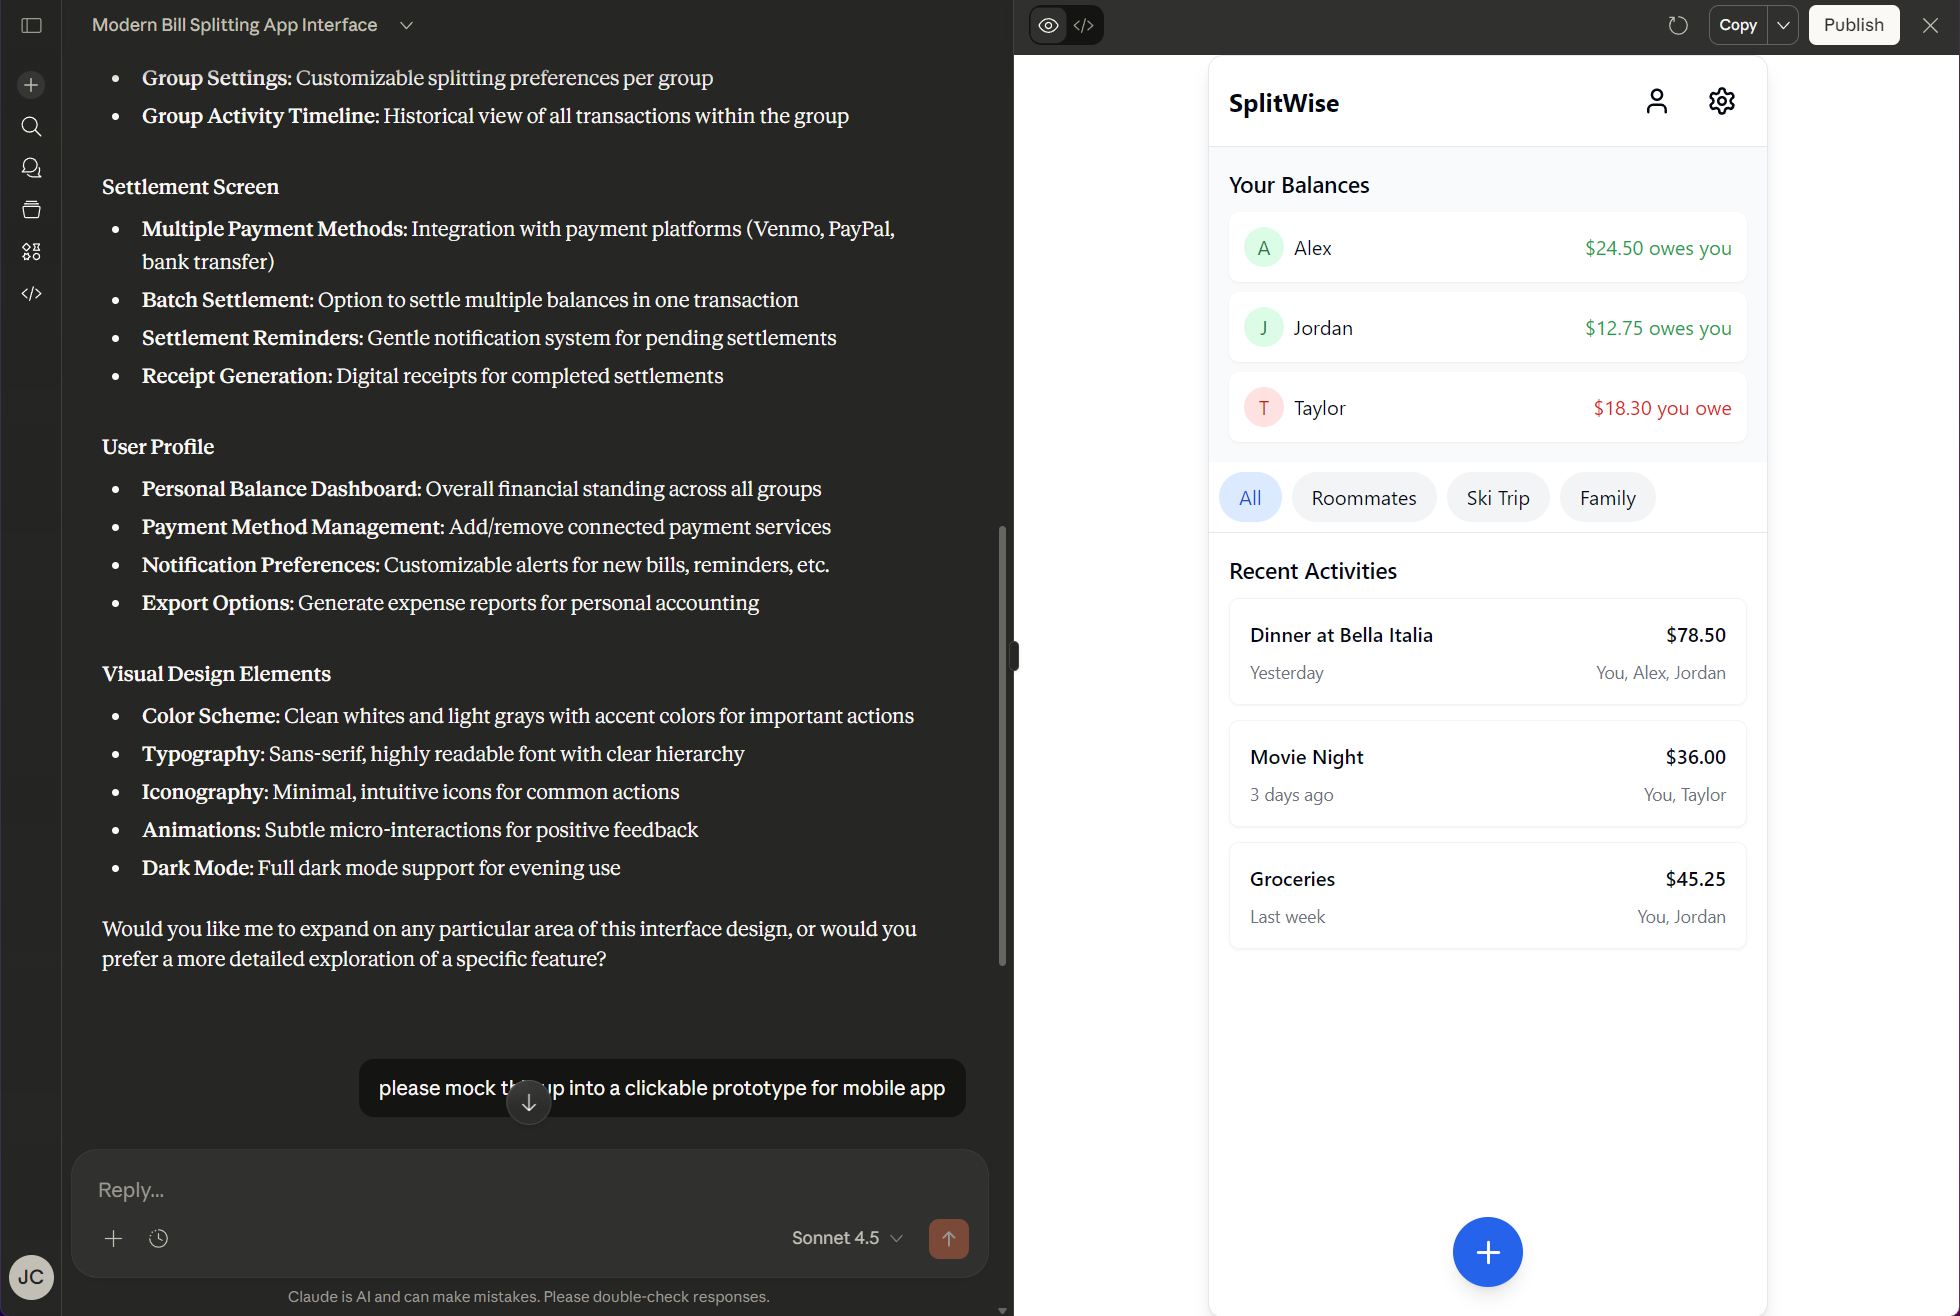The image size is (1960, 1316).
Task: Select the Ski Trip group tab
Action: tap(1497, 498)
